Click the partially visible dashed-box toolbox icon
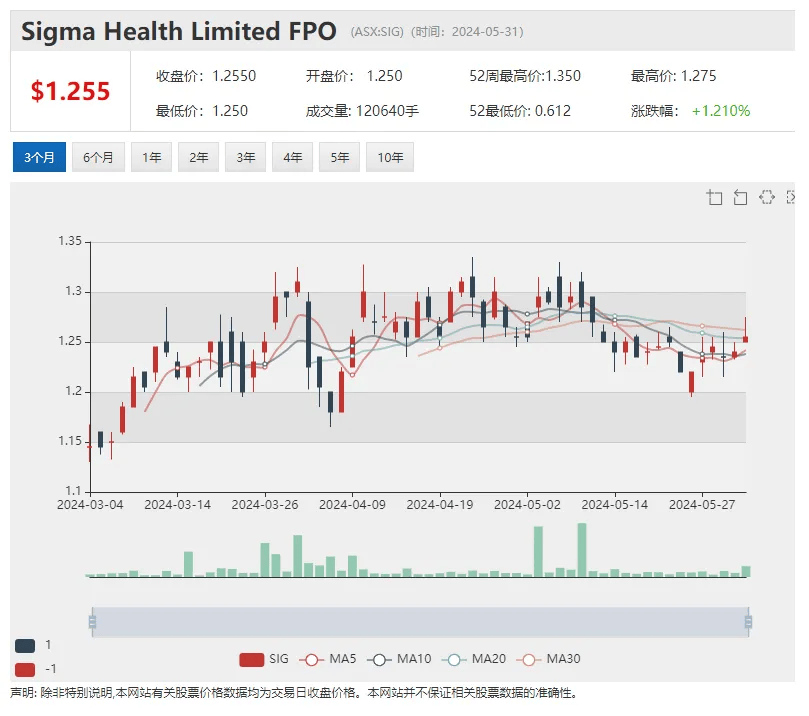Image resolution: width=809 pixels, height=716 pixels. (x=790, y=197)
